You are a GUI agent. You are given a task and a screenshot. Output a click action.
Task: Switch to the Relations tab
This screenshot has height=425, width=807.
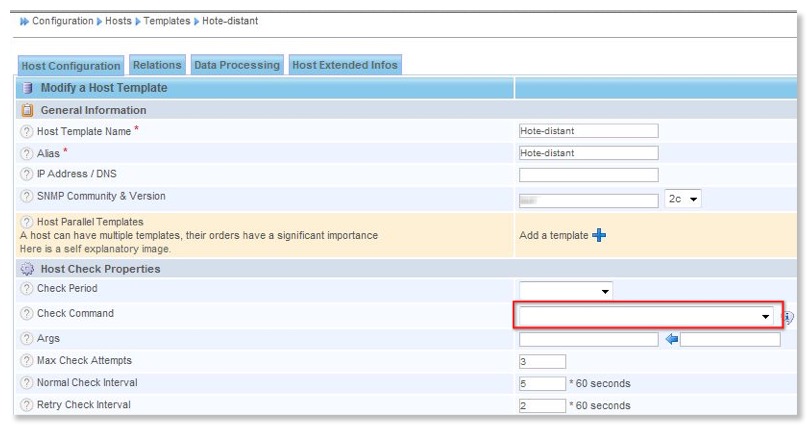(x=157, y=65)
